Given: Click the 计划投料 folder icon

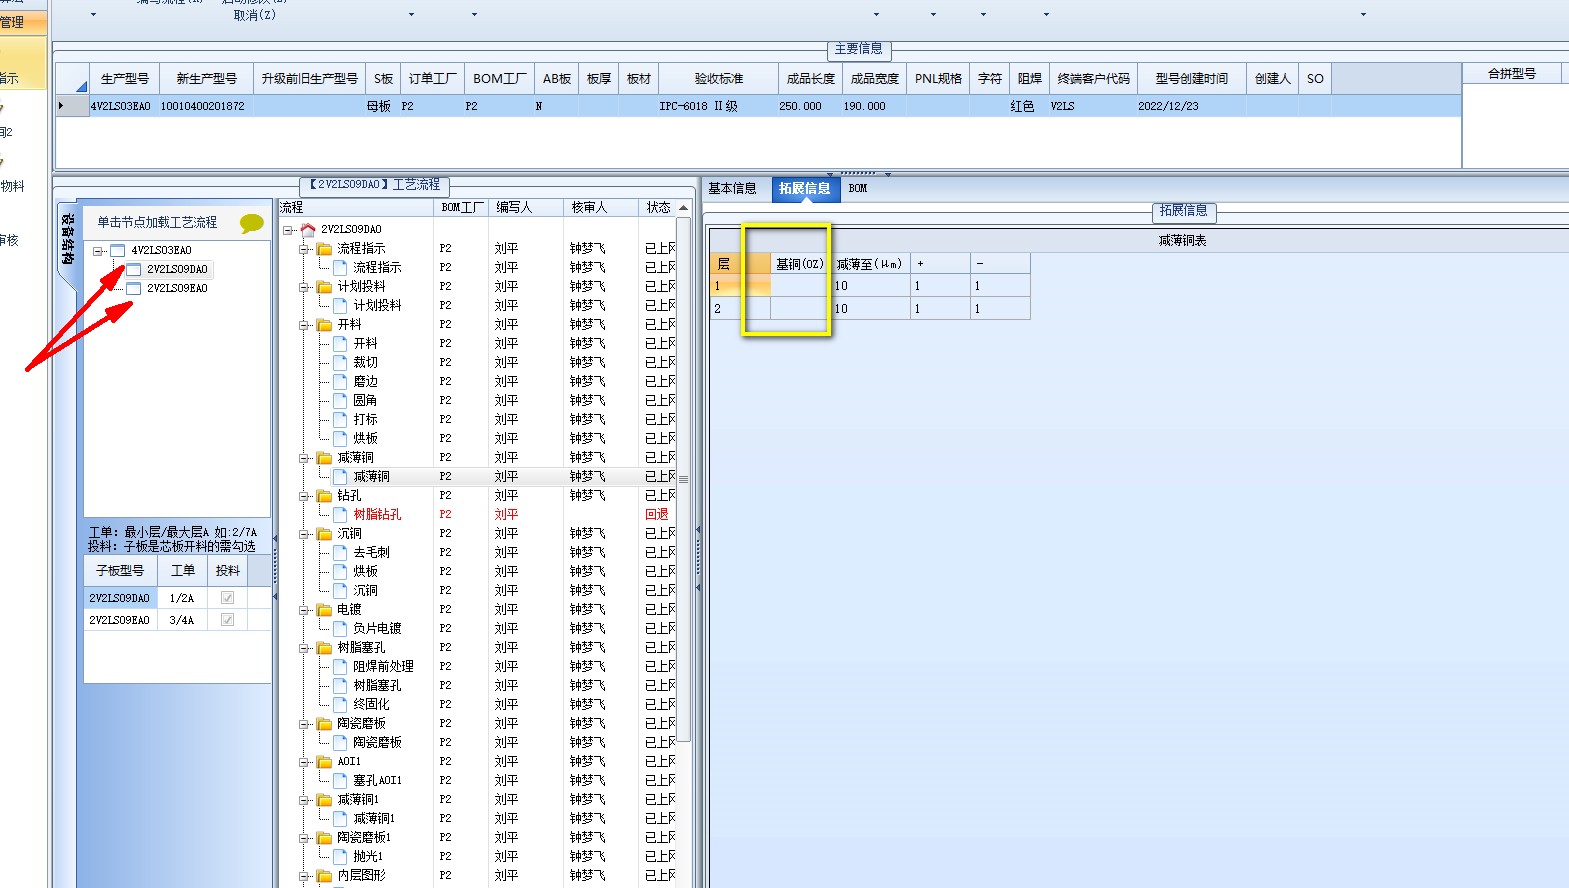Looking at the screenshot, I should pyautogui.click(x=324, y=286).
